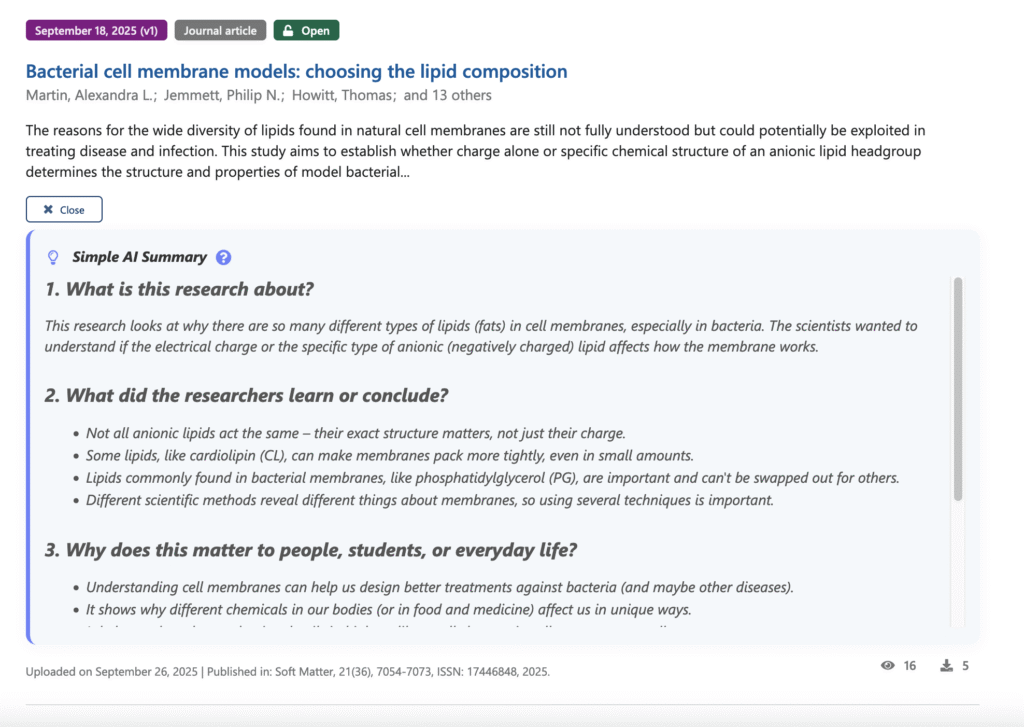Screen dimensions: 1024x727
Task: Close the Simple AI Summary panel
Action: (64, 210)
